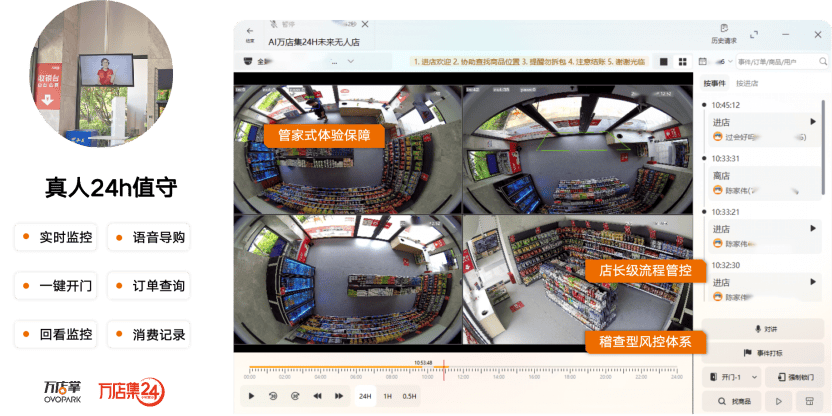Select the 1H timeline range
Screen dimensions: 832x416
pyautogui.click(x=387, y=396)
